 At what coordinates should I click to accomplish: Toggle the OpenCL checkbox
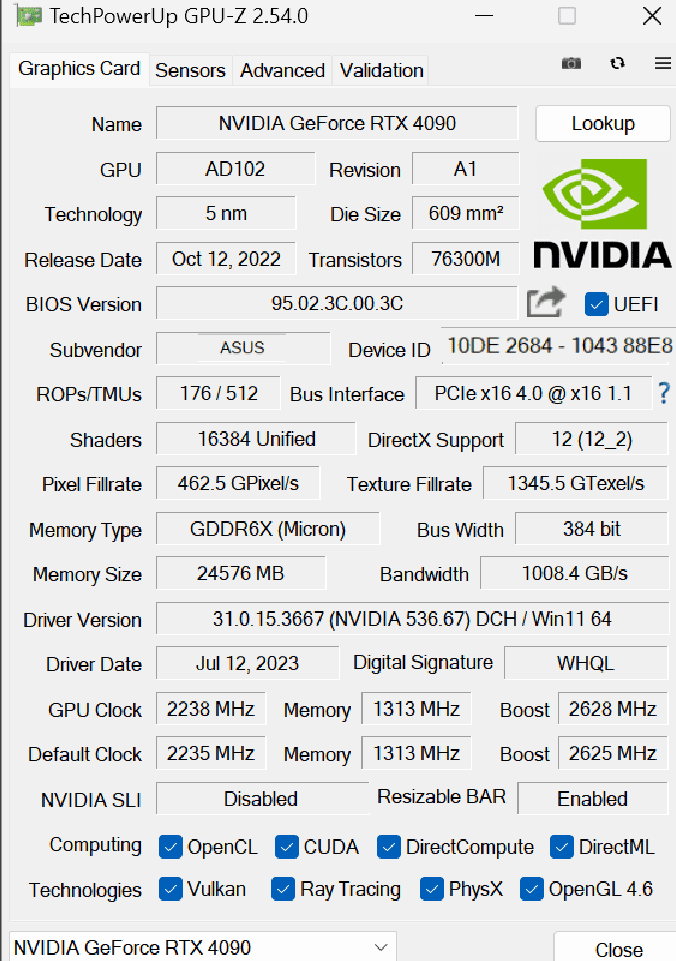170,847
